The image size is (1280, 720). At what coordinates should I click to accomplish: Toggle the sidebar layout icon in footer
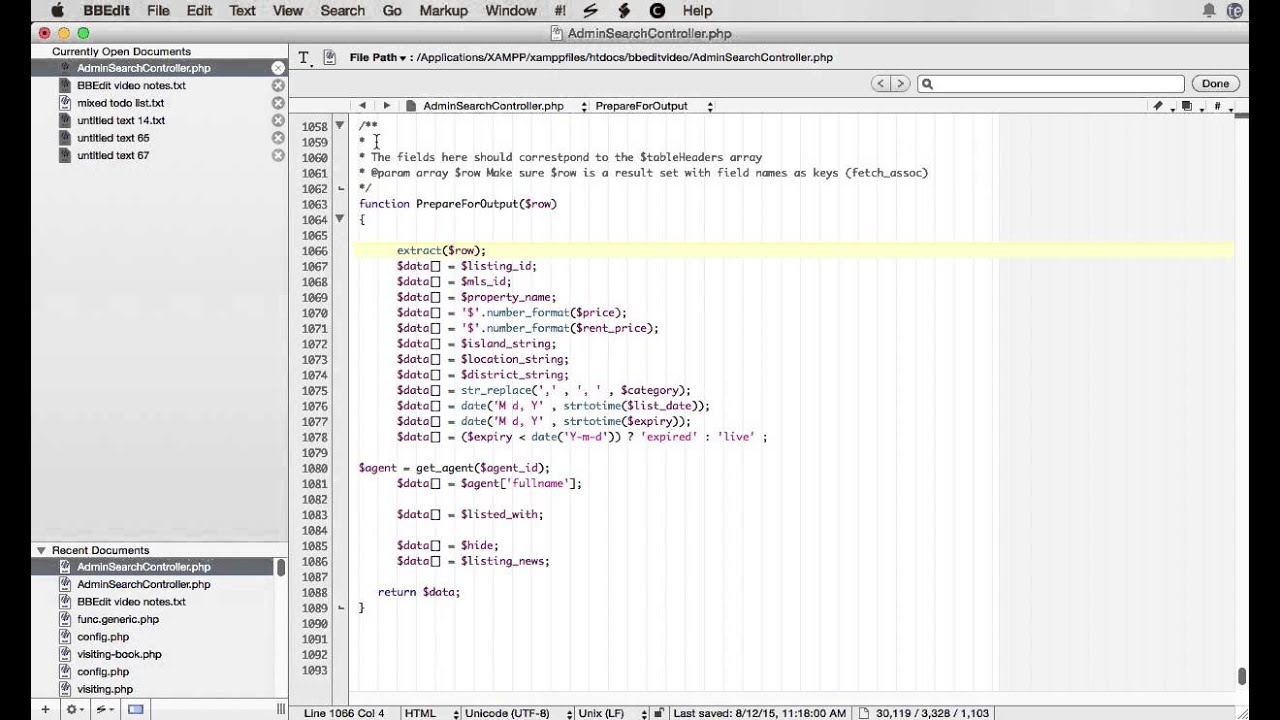(135, 709)
